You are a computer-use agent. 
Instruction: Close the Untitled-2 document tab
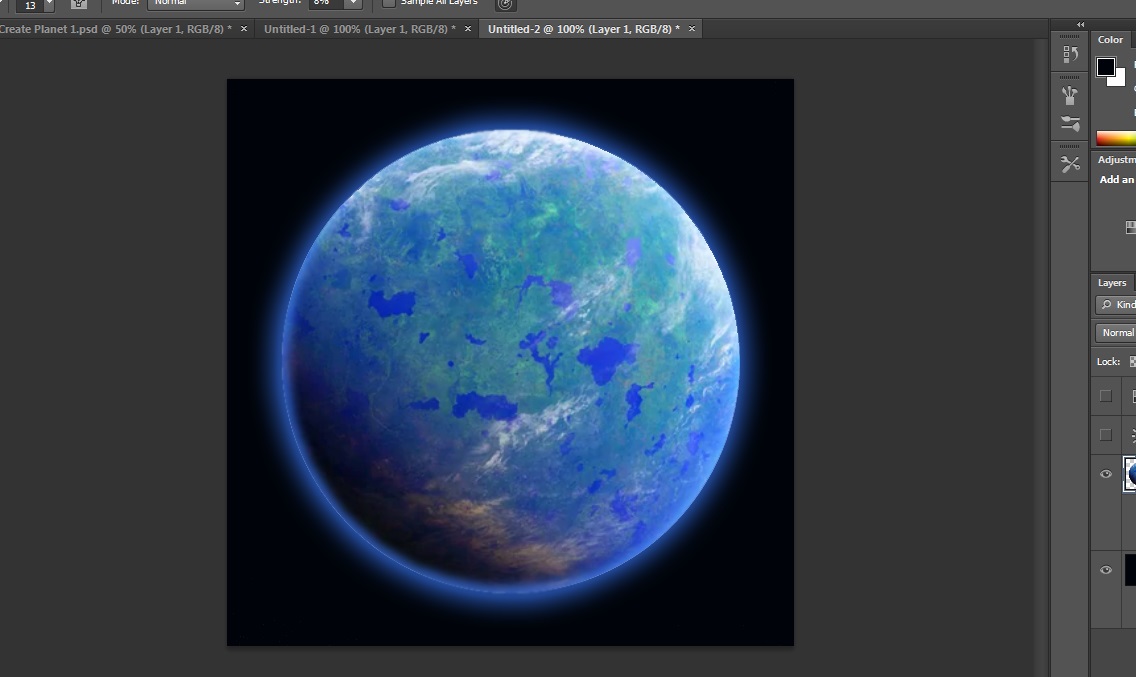pyautogui.click(x=691, y=29)
